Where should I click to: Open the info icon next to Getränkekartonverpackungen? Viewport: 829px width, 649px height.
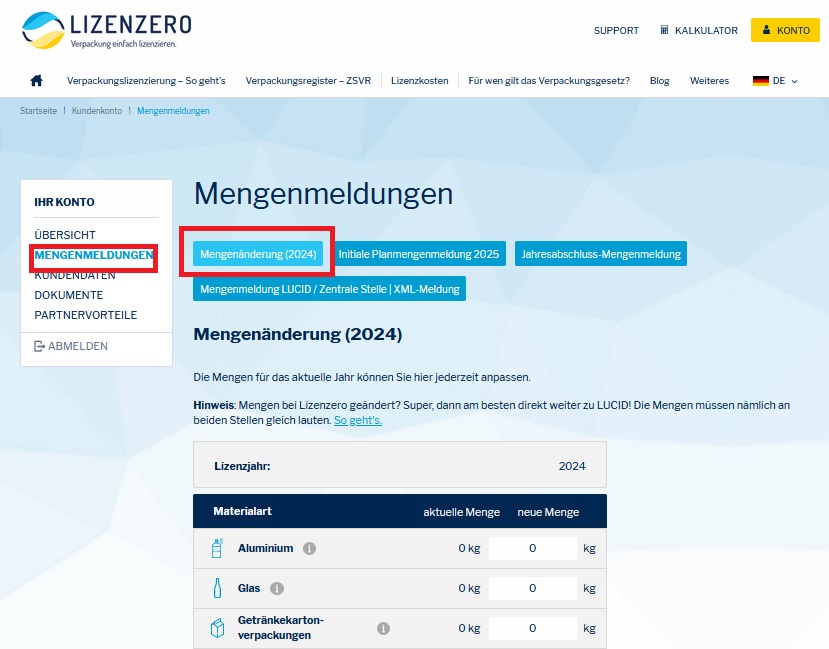(x=383, y=628)
